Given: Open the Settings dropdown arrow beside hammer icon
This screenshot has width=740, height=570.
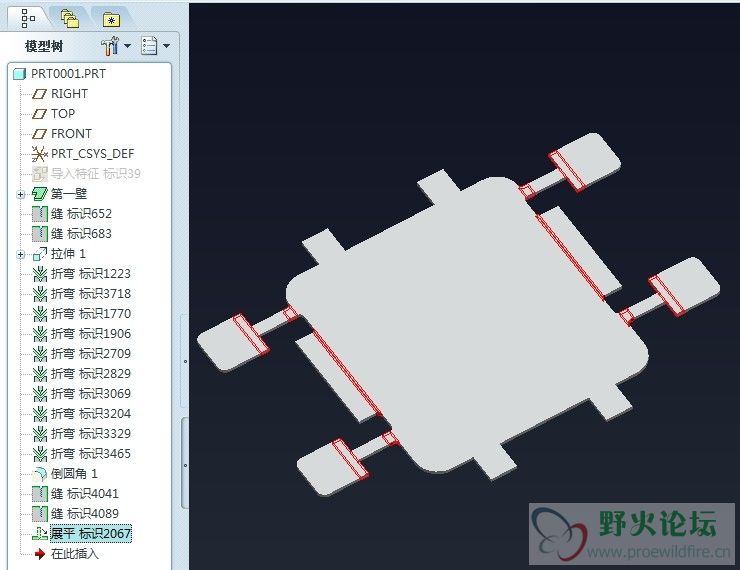Looking at the screenshot, I should click(x=127, y=46).
